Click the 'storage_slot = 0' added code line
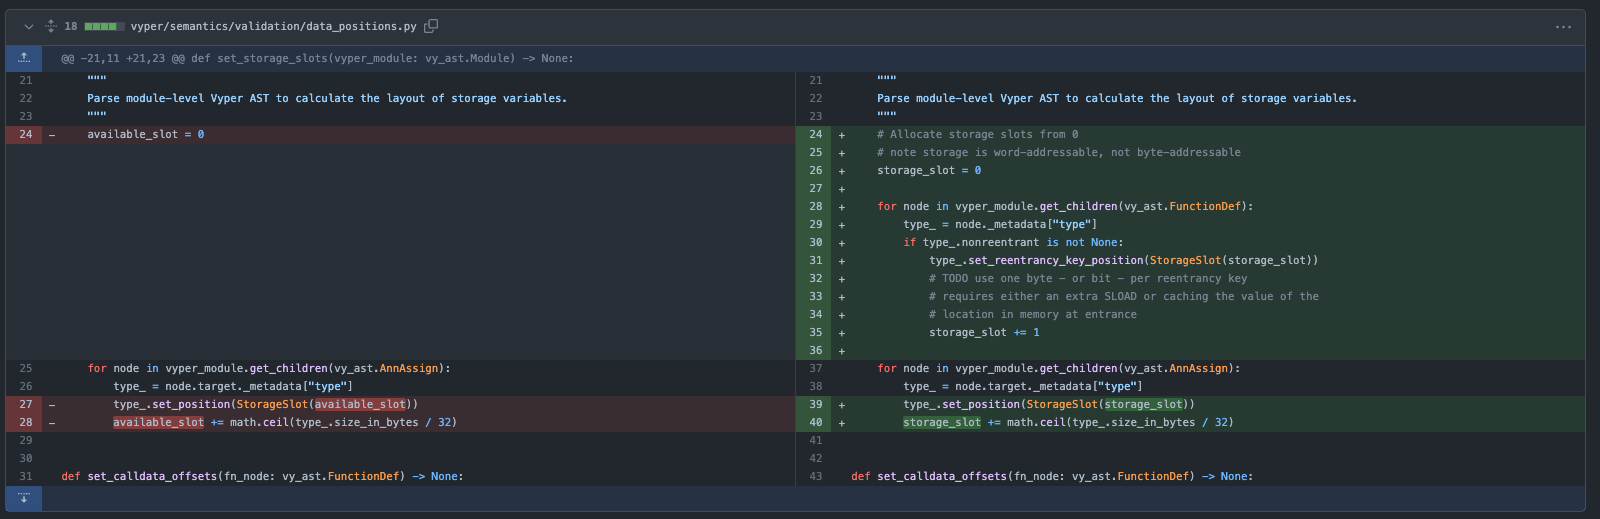1600x519 pixels. (929, 170)
